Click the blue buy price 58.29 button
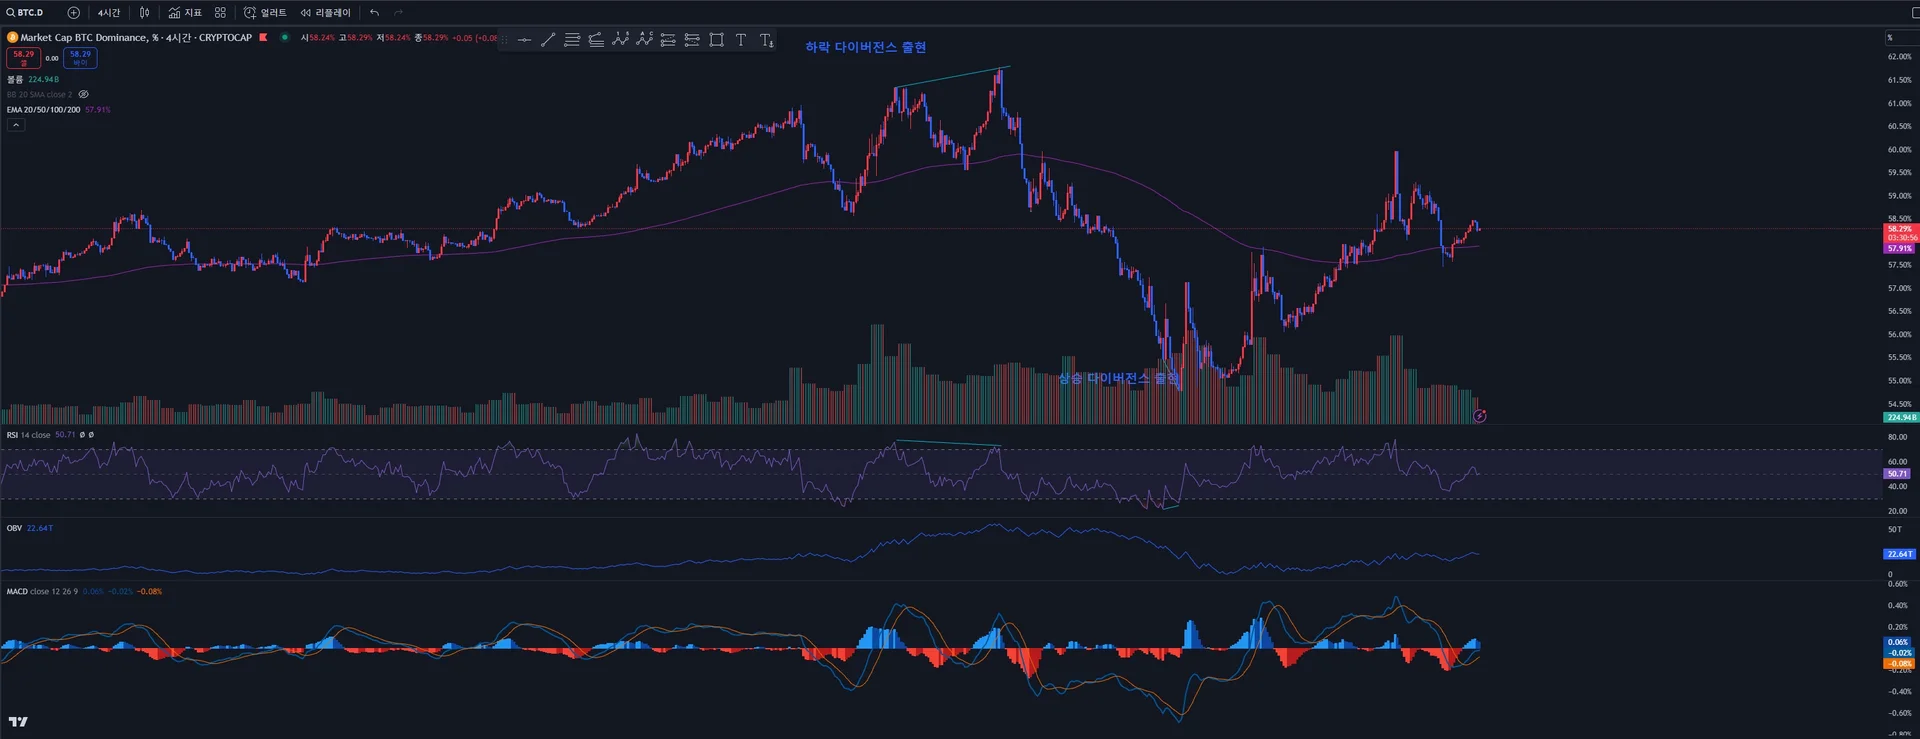This screenshot has height=739, width=1920. (80, 58)
